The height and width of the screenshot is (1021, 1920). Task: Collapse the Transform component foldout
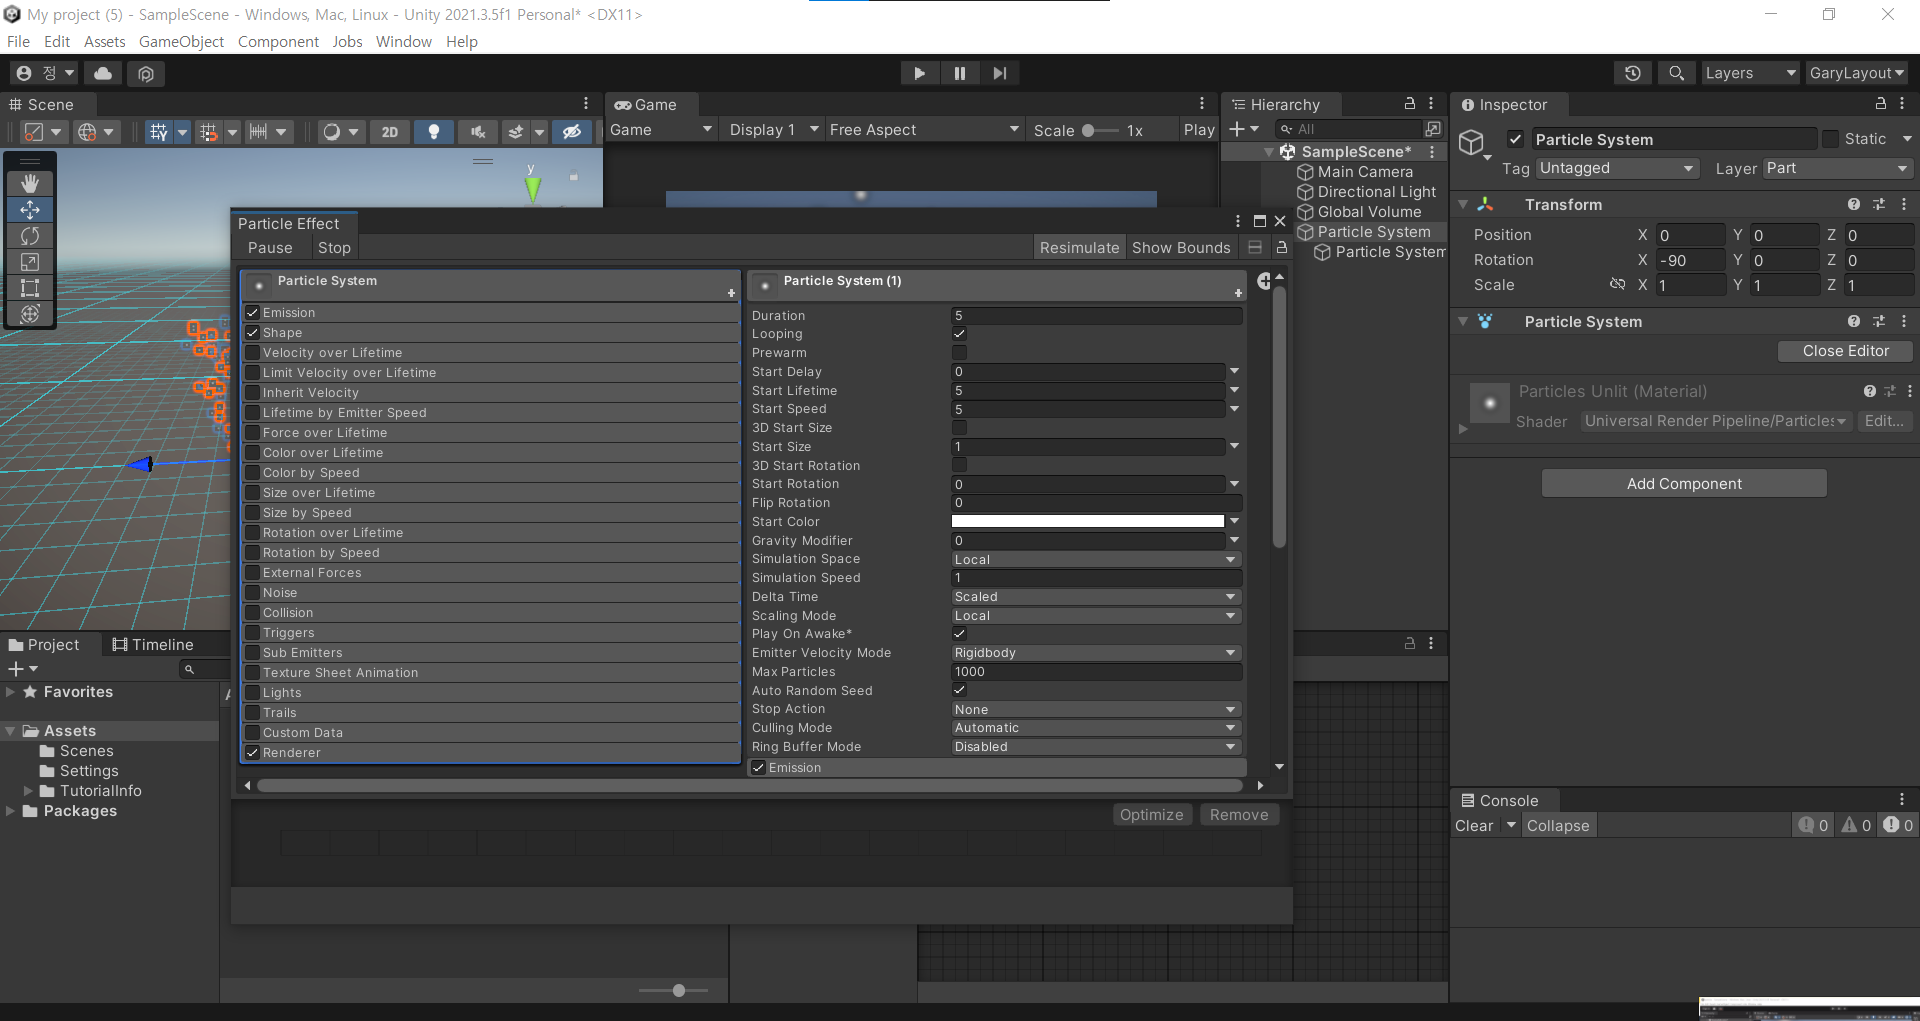point(1463,204)
